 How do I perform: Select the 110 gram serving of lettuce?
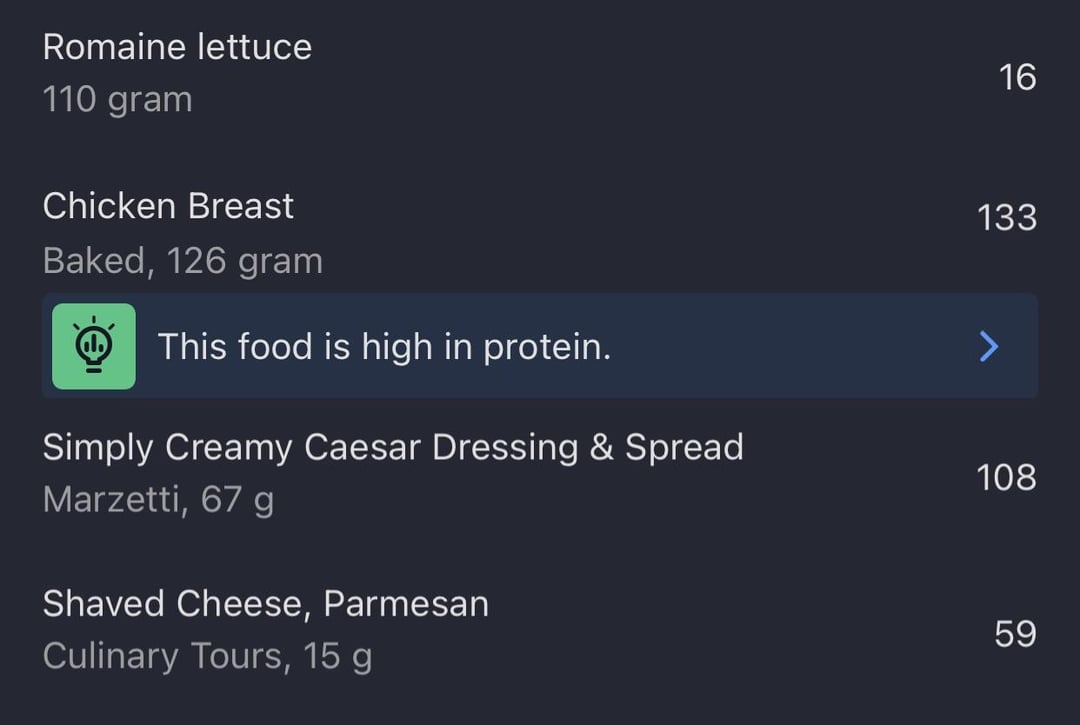coord(117,100)
